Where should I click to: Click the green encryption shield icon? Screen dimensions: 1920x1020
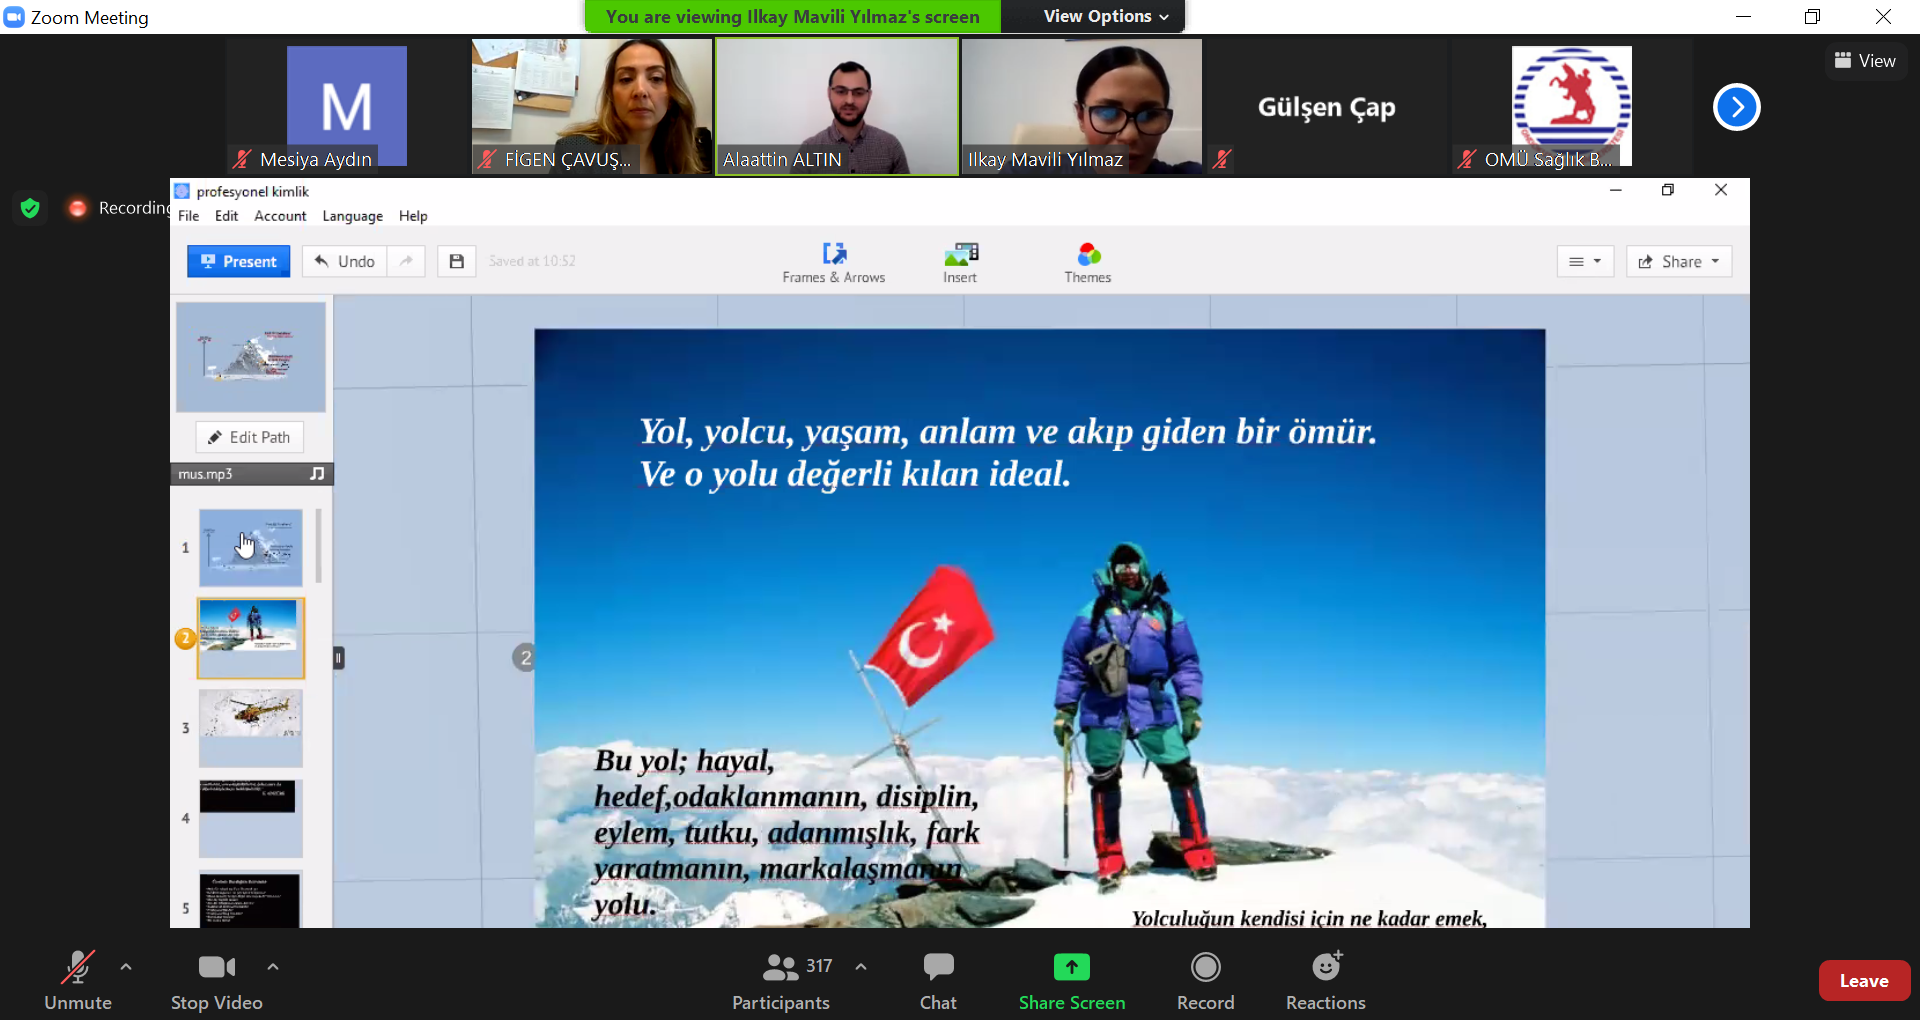(x=30, y=208)
